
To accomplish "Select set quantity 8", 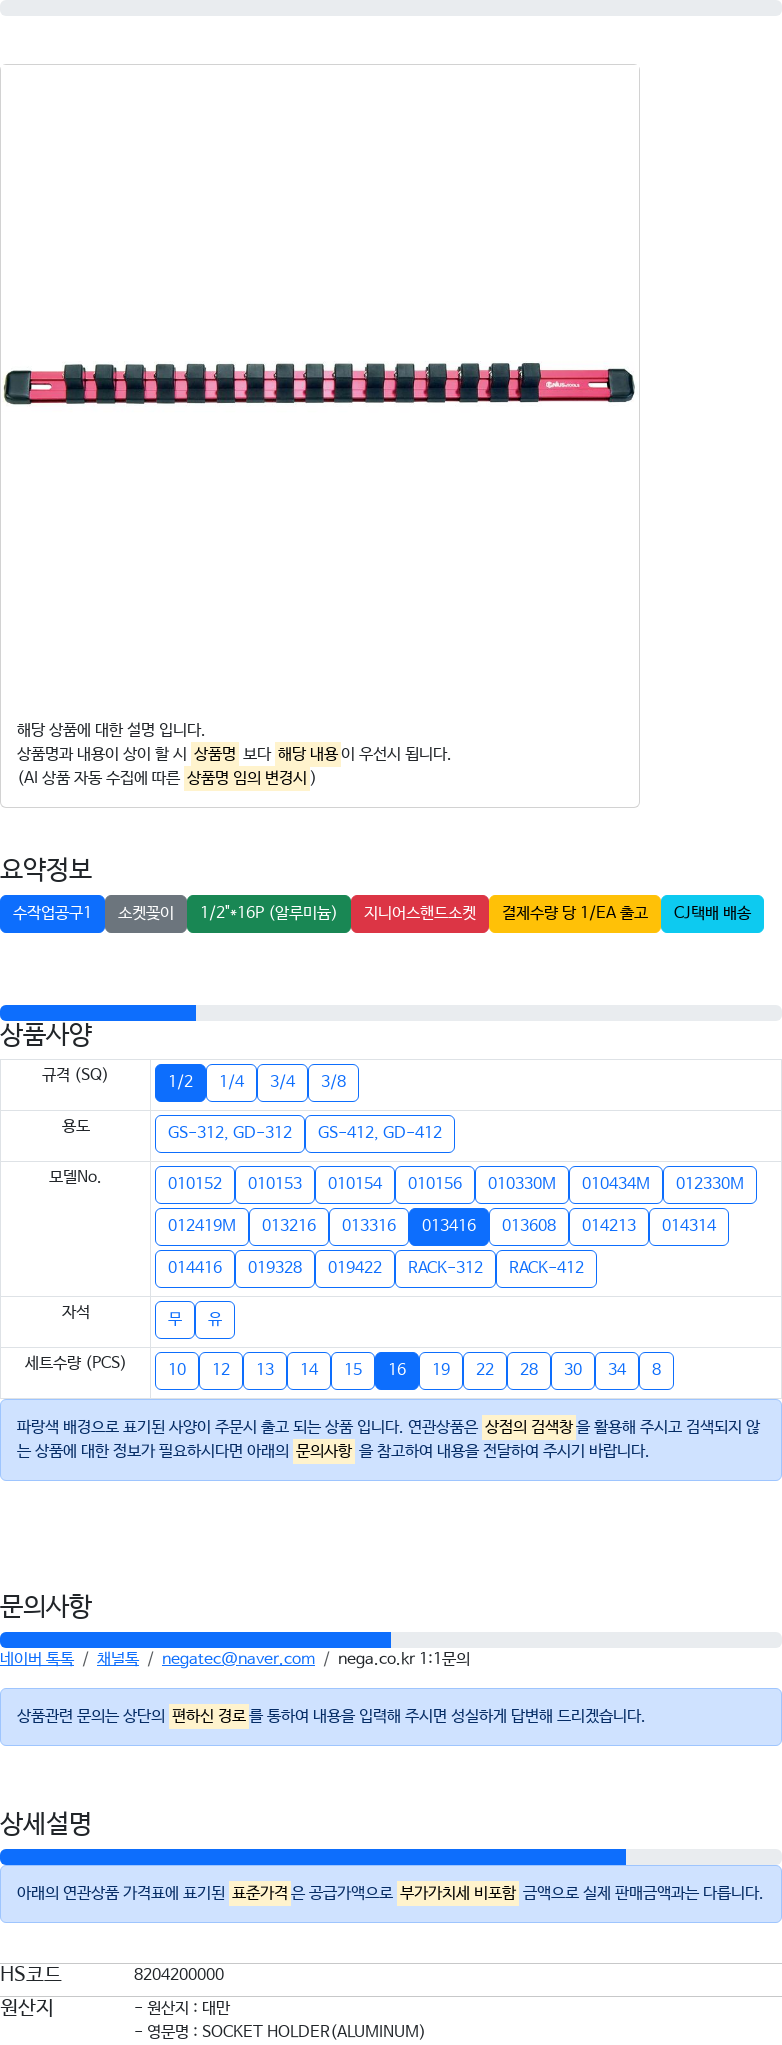I will point(656,1370).
